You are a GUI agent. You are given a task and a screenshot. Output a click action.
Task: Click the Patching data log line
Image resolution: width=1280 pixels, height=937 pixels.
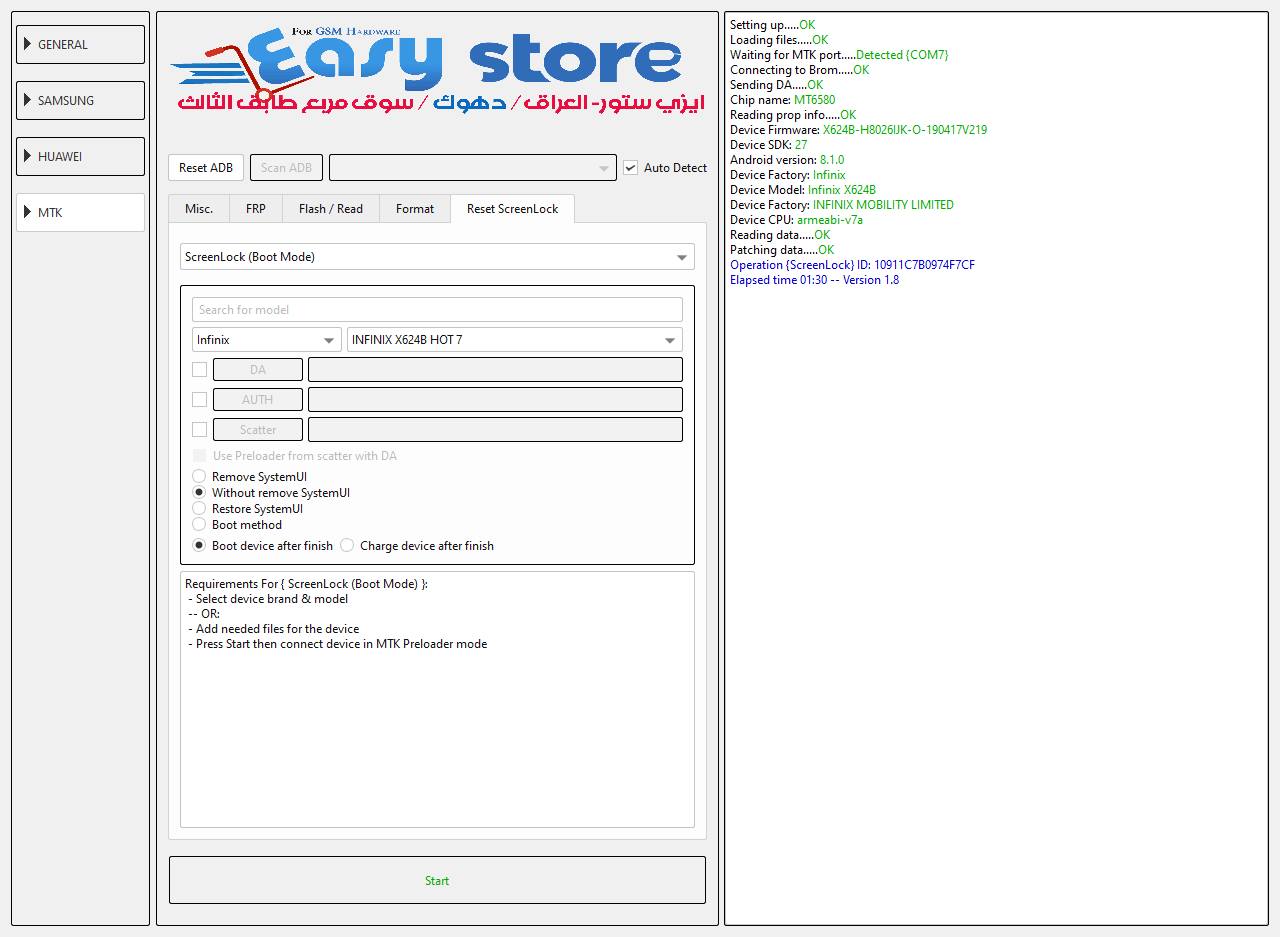point(782,250)
